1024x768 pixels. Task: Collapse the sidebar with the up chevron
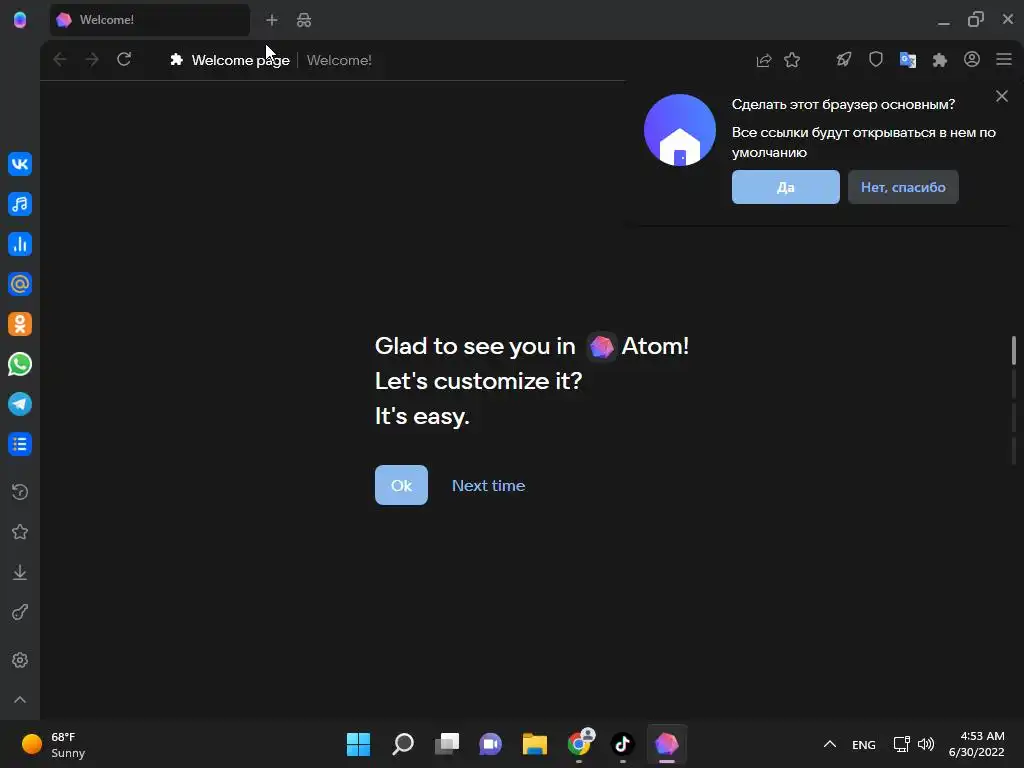(20, 699)
